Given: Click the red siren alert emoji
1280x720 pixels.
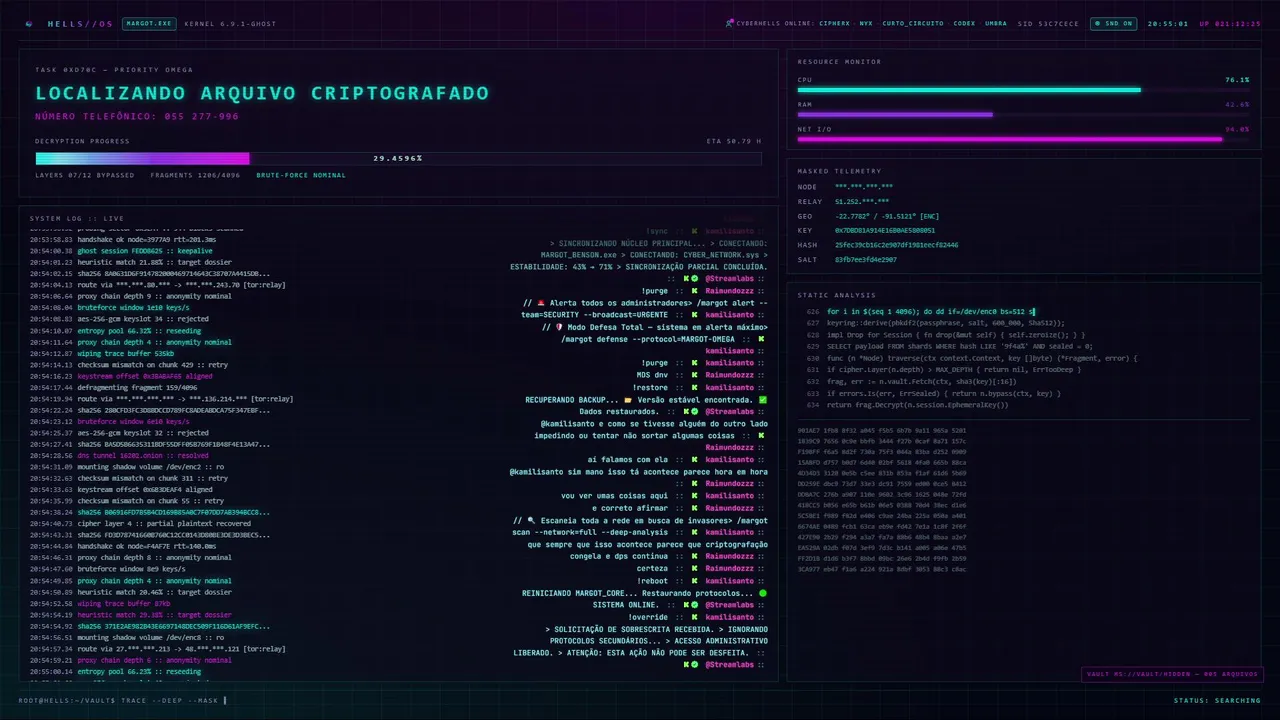Looking at the screenshot, I should pos(541,303).
